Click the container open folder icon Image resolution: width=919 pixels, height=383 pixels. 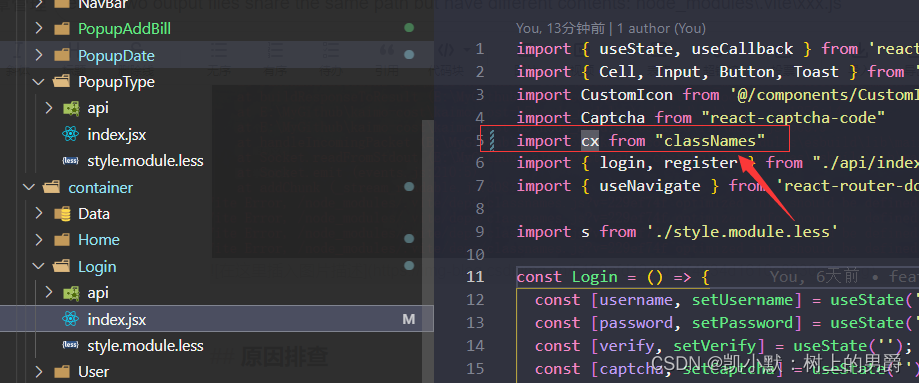pyautogui.click(x=52, y=188)
